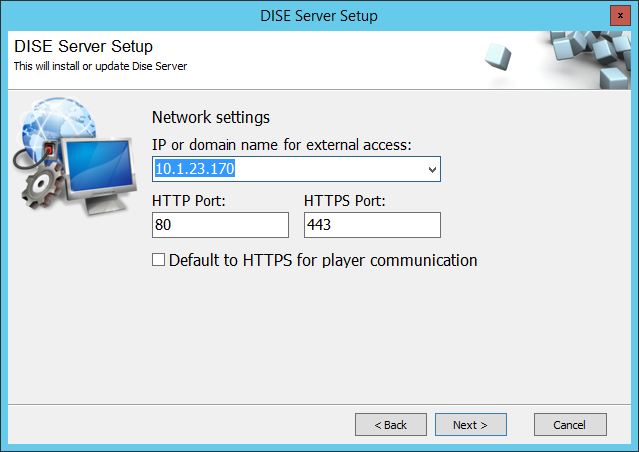The height and width of the screenshot is (452, 639).
Task: Click the Next > button
Action: (x=471, y=425)
